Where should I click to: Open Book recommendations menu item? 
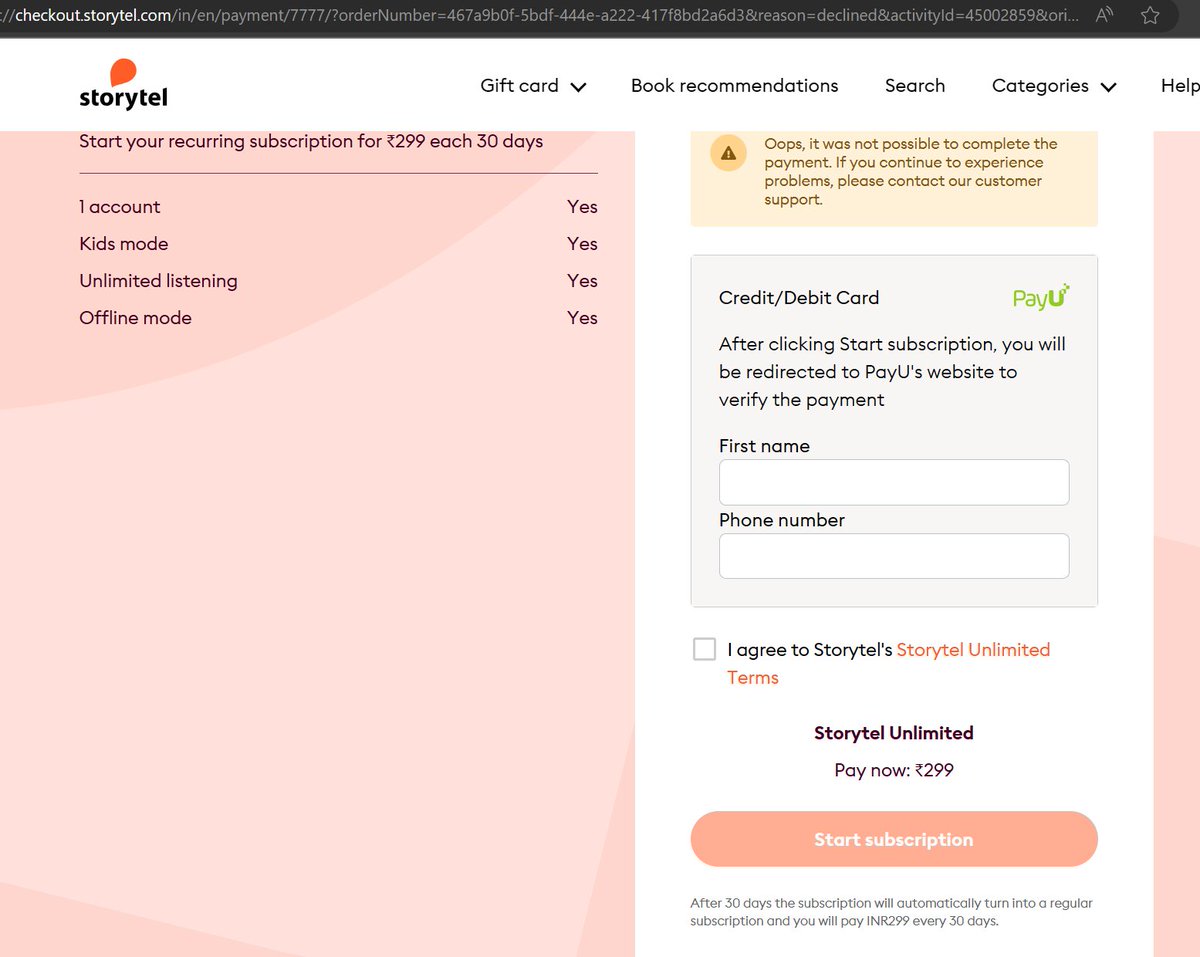(734, 86)
